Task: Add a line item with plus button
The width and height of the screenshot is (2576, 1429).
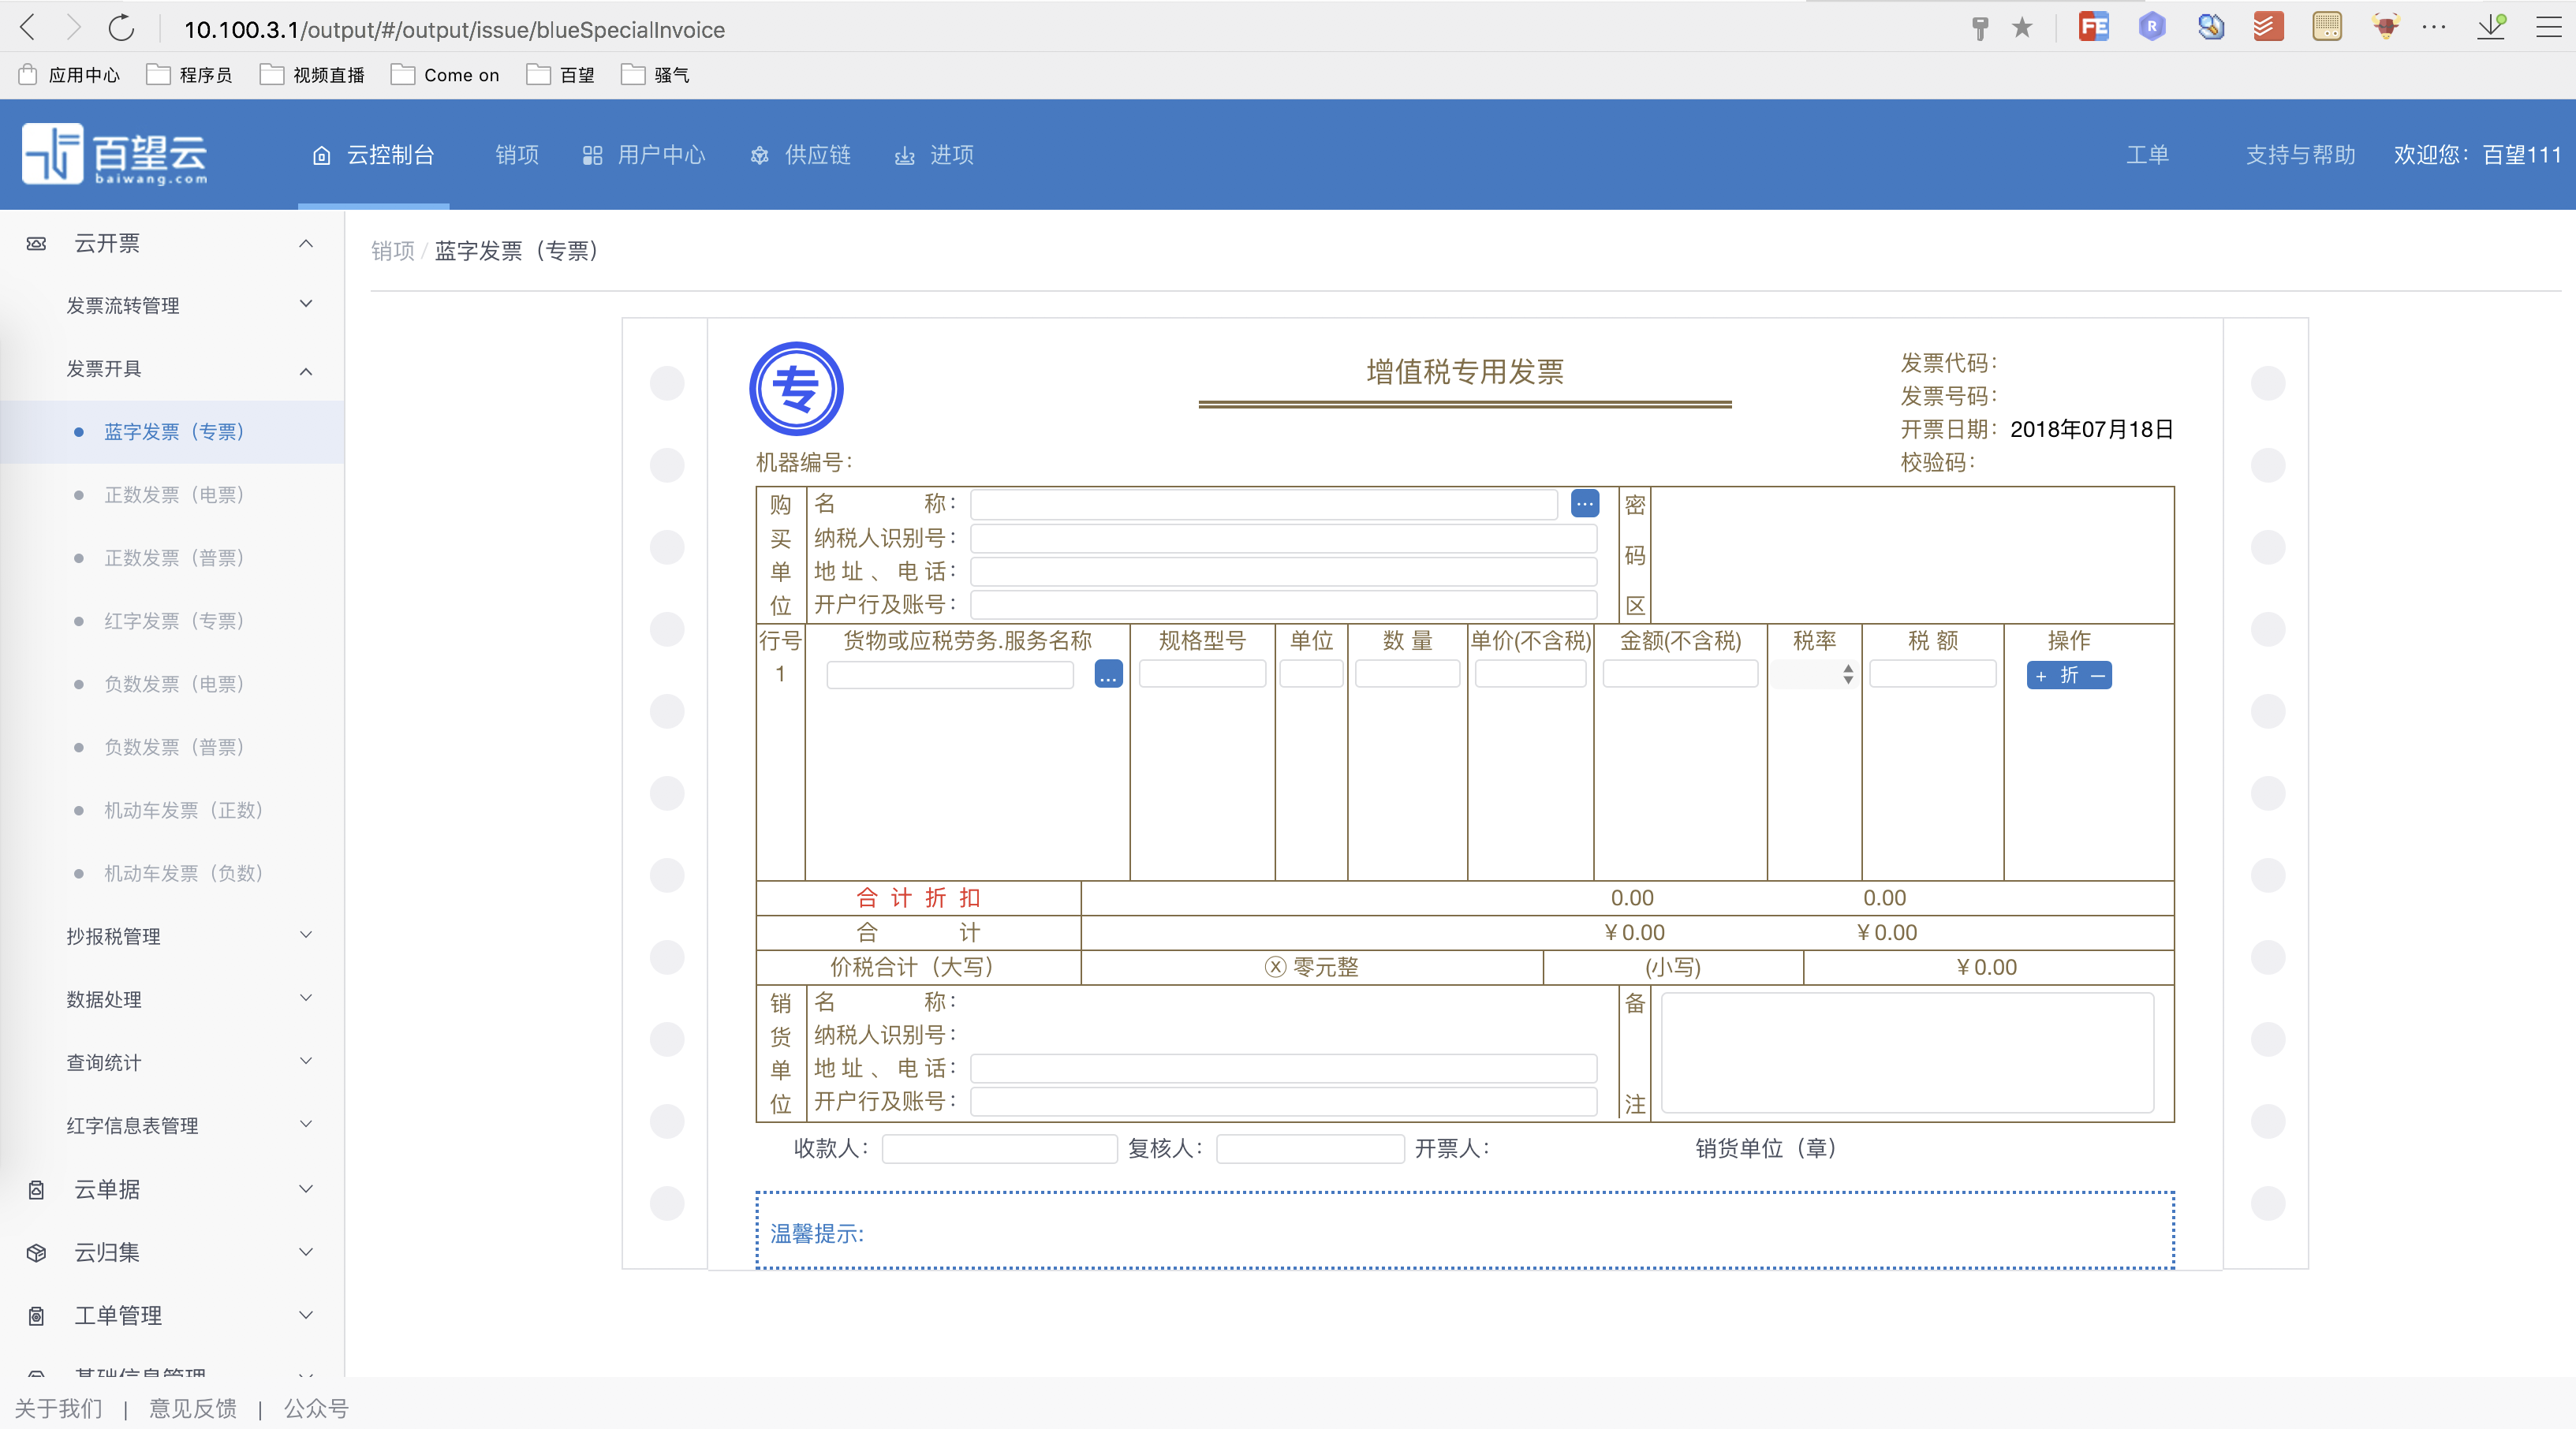Action: [x=2041, y=676]
